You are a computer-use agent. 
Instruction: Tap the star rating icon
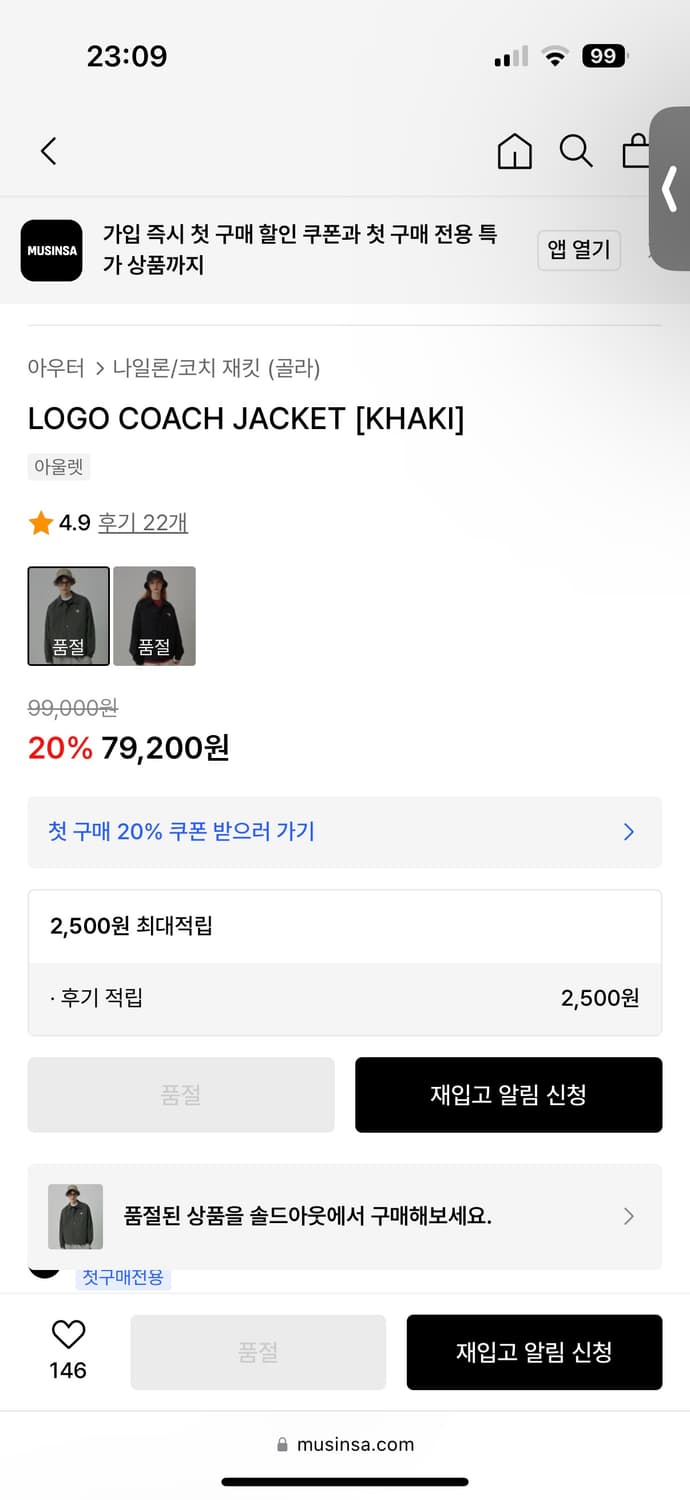pos(41,523)
